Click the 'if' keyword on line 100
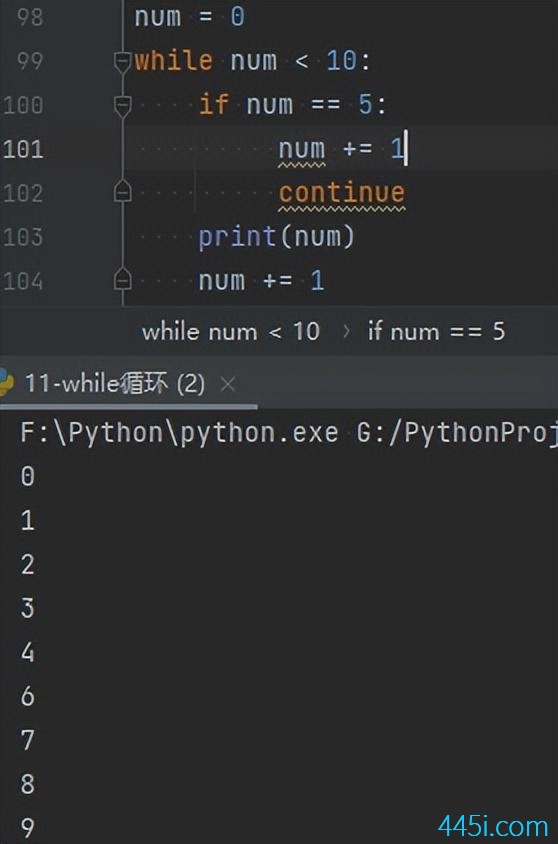 tap(214, 104)
